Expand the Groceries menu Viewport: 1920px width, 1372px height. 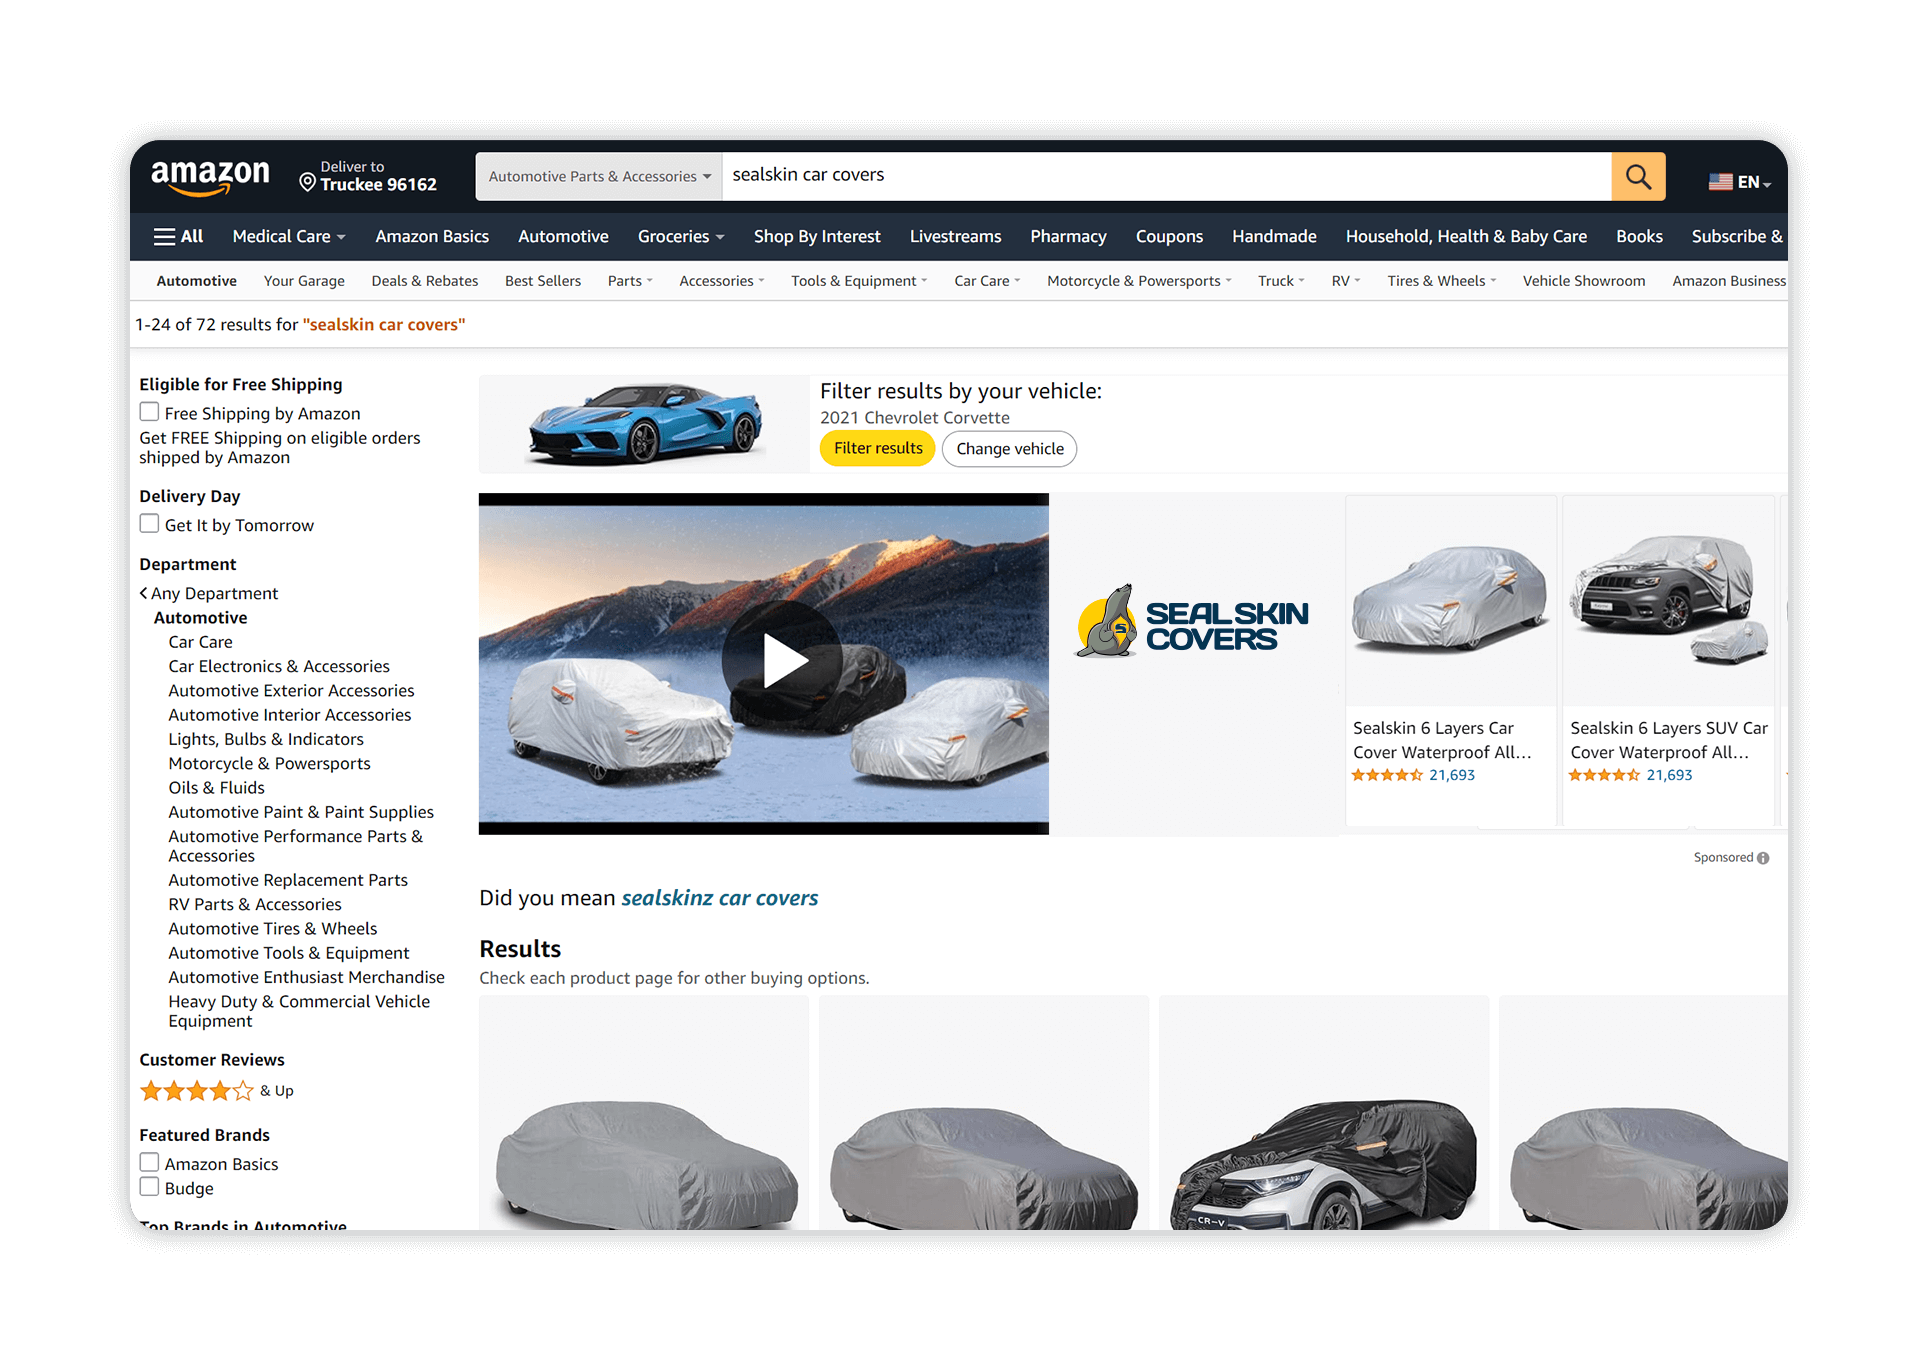[680, 236]
